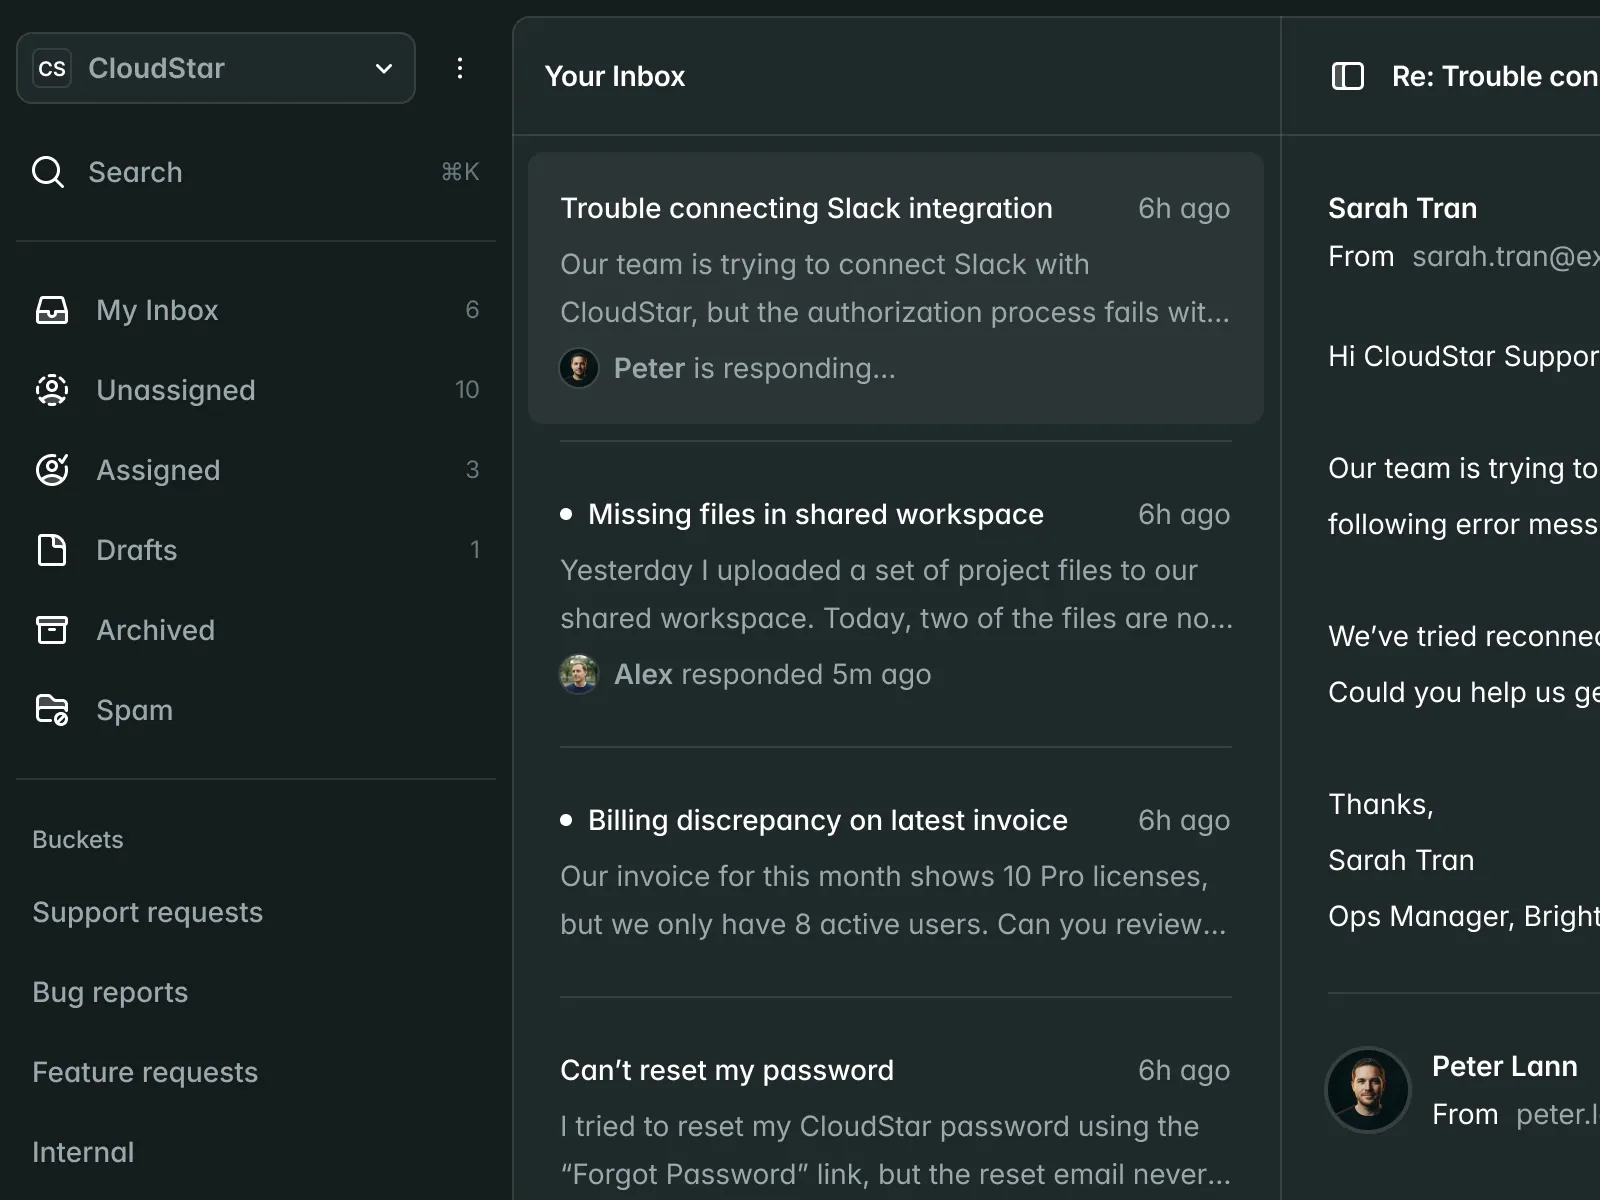Image resolution: width=1600 pixels, height=1200 pixels.
Task: Click the Drafts document icon
Action: click(x=52, y=550)
